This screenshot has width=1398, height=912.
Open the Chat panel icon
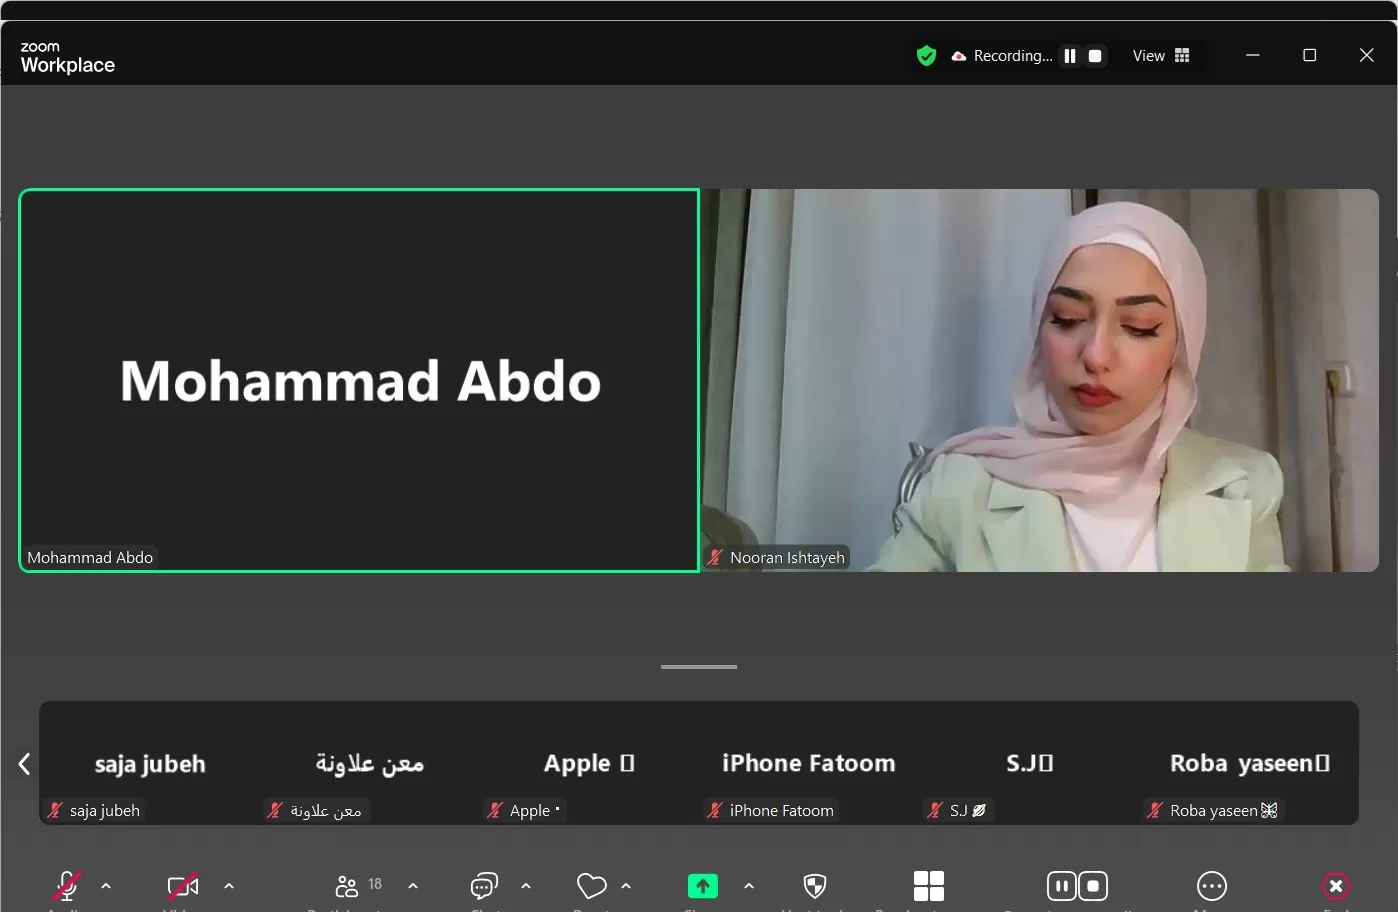pos(484,886)
